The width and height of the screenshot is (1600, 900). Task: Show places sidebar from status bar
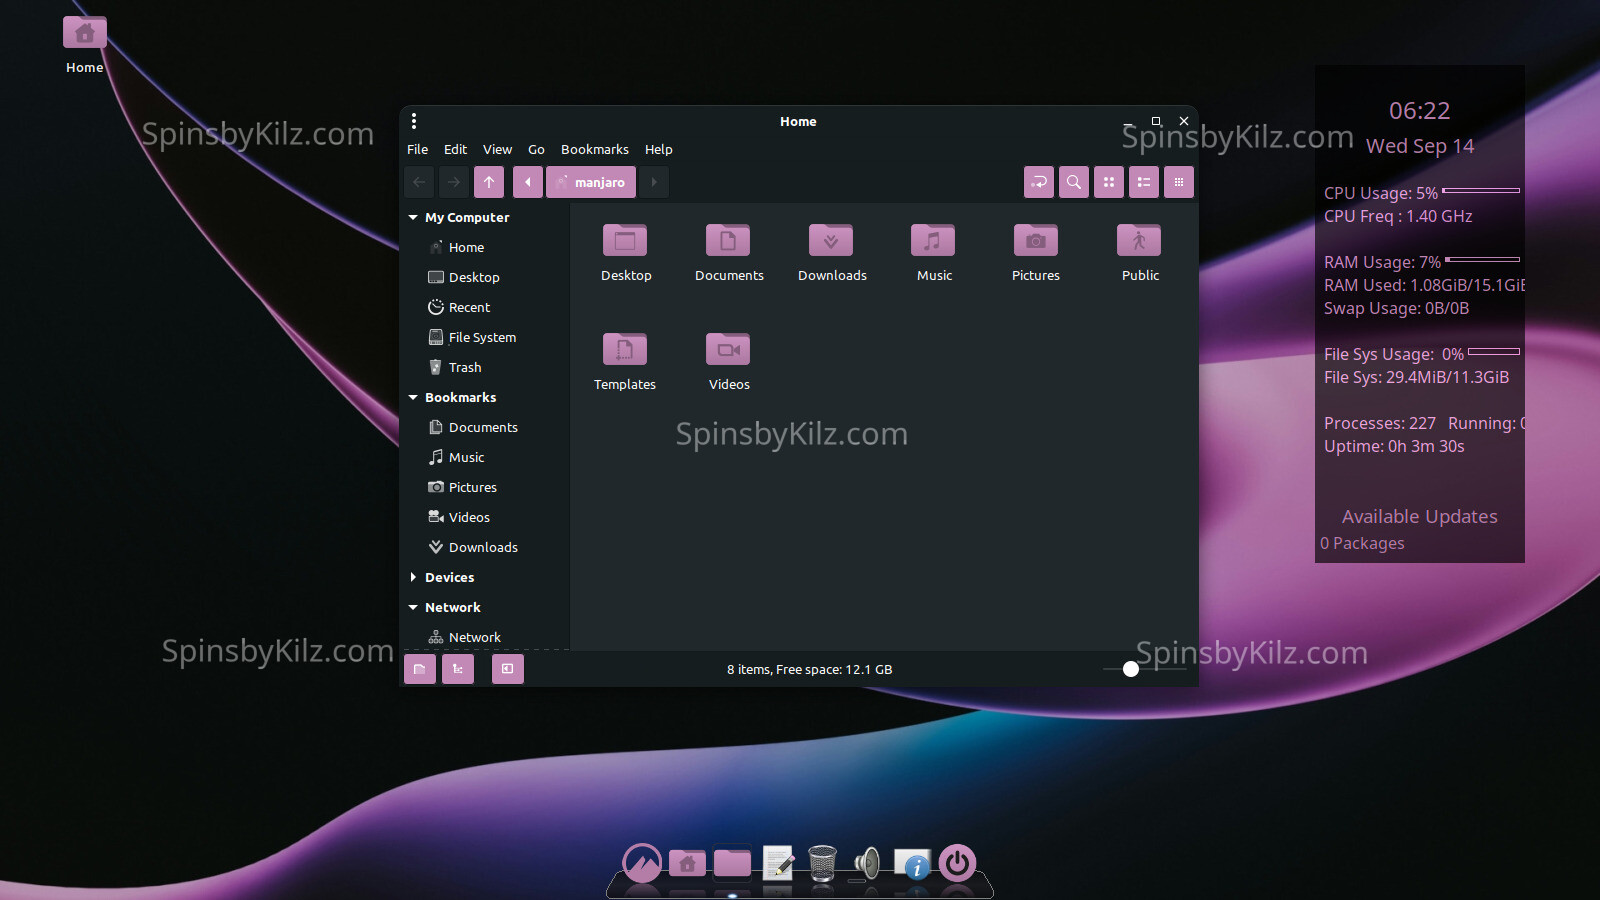420,669
